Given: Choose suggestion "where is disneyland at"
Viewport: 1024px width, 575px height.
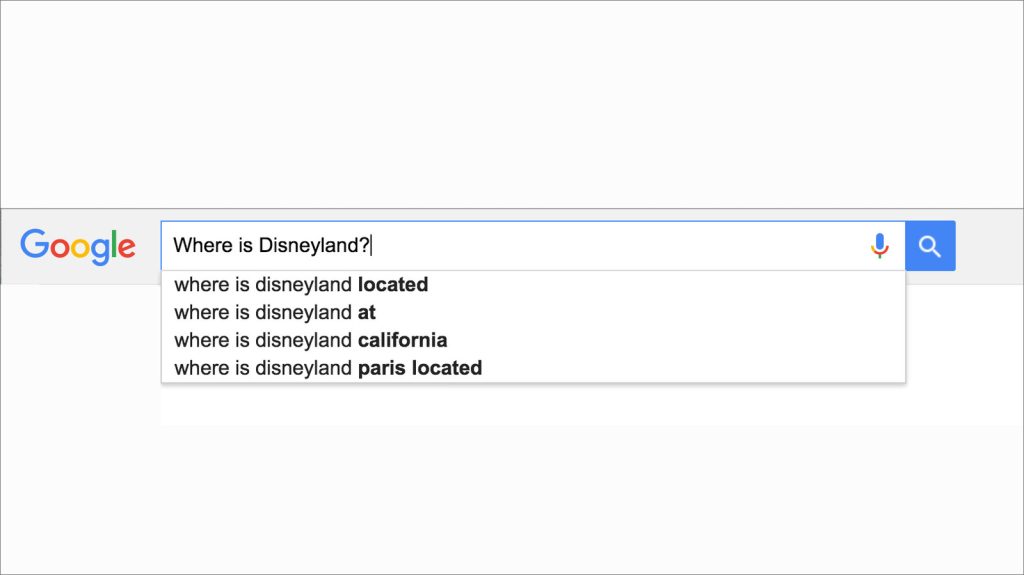Looking at the screenshot, I should [274, 313].
